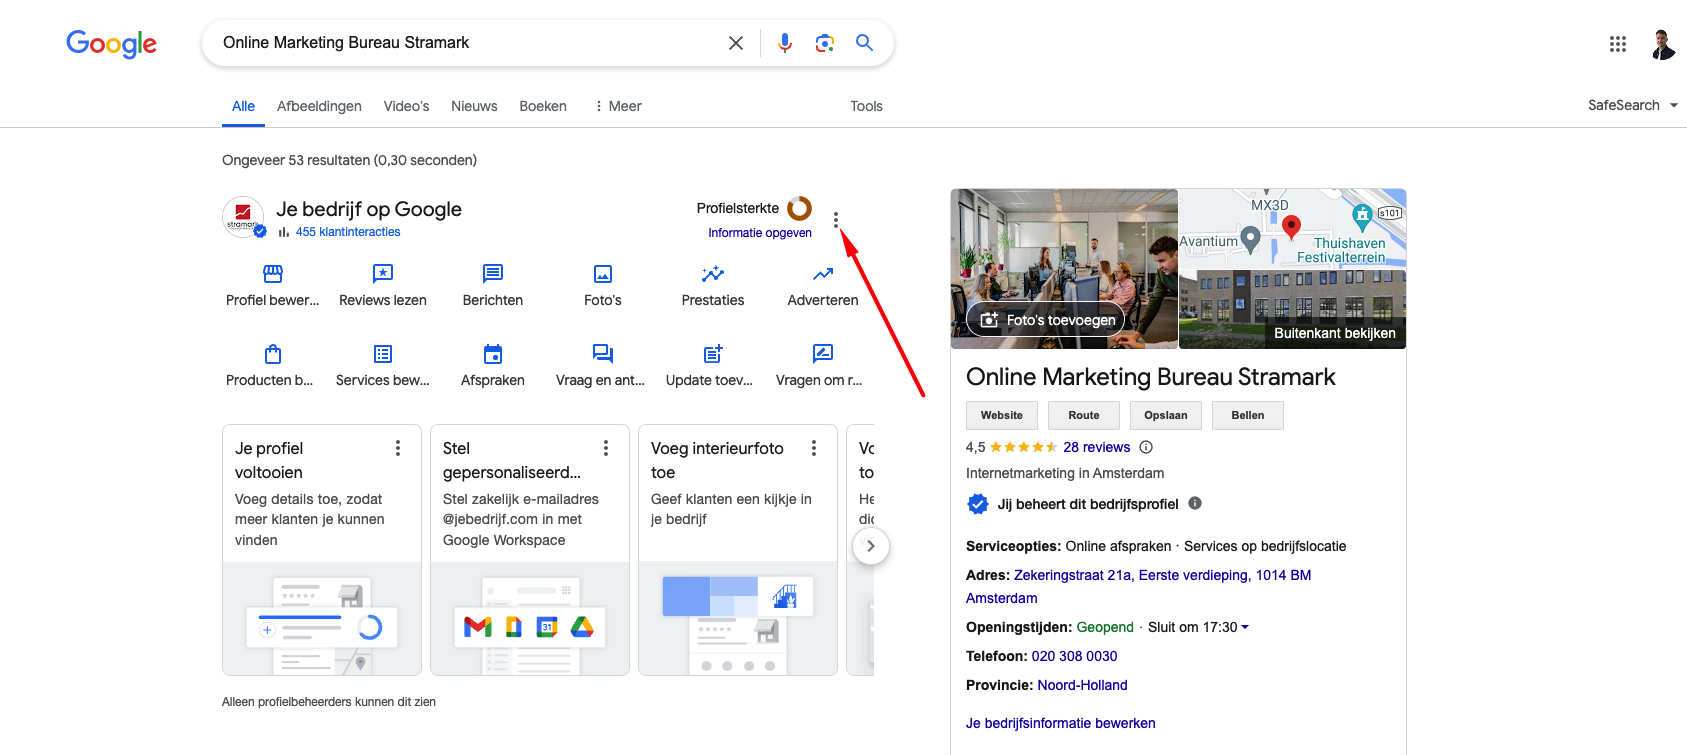The width and height of the screenshot is (1687, 755).
Task: Open the Meer search filter menu
Action: tap(618, 106)
